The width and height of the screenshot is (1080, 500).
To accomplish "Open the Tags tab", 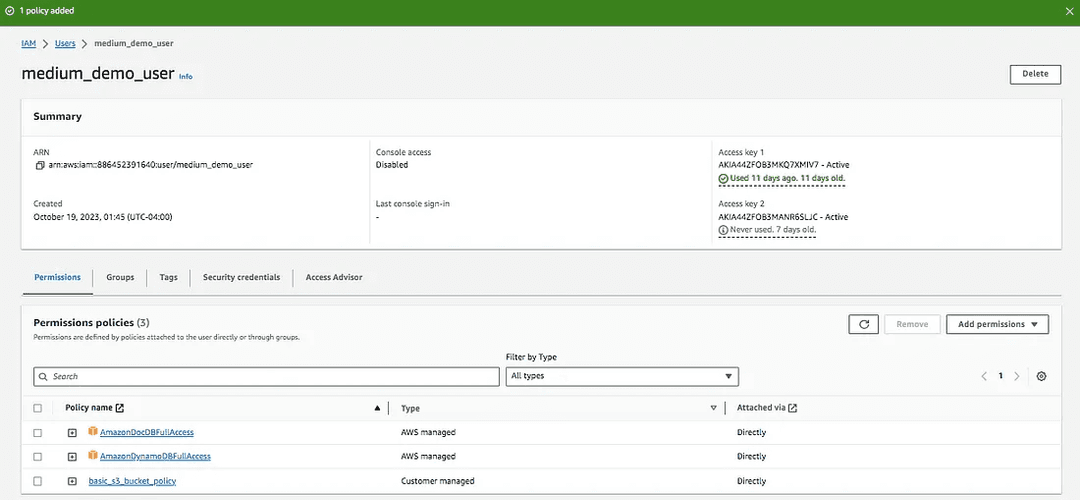I will 168,278.
